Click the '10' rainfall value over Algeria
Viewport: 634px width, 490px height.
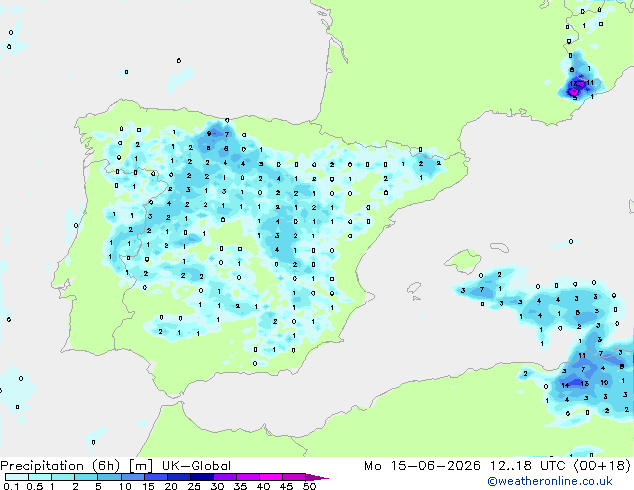click(x=604, y=382)
